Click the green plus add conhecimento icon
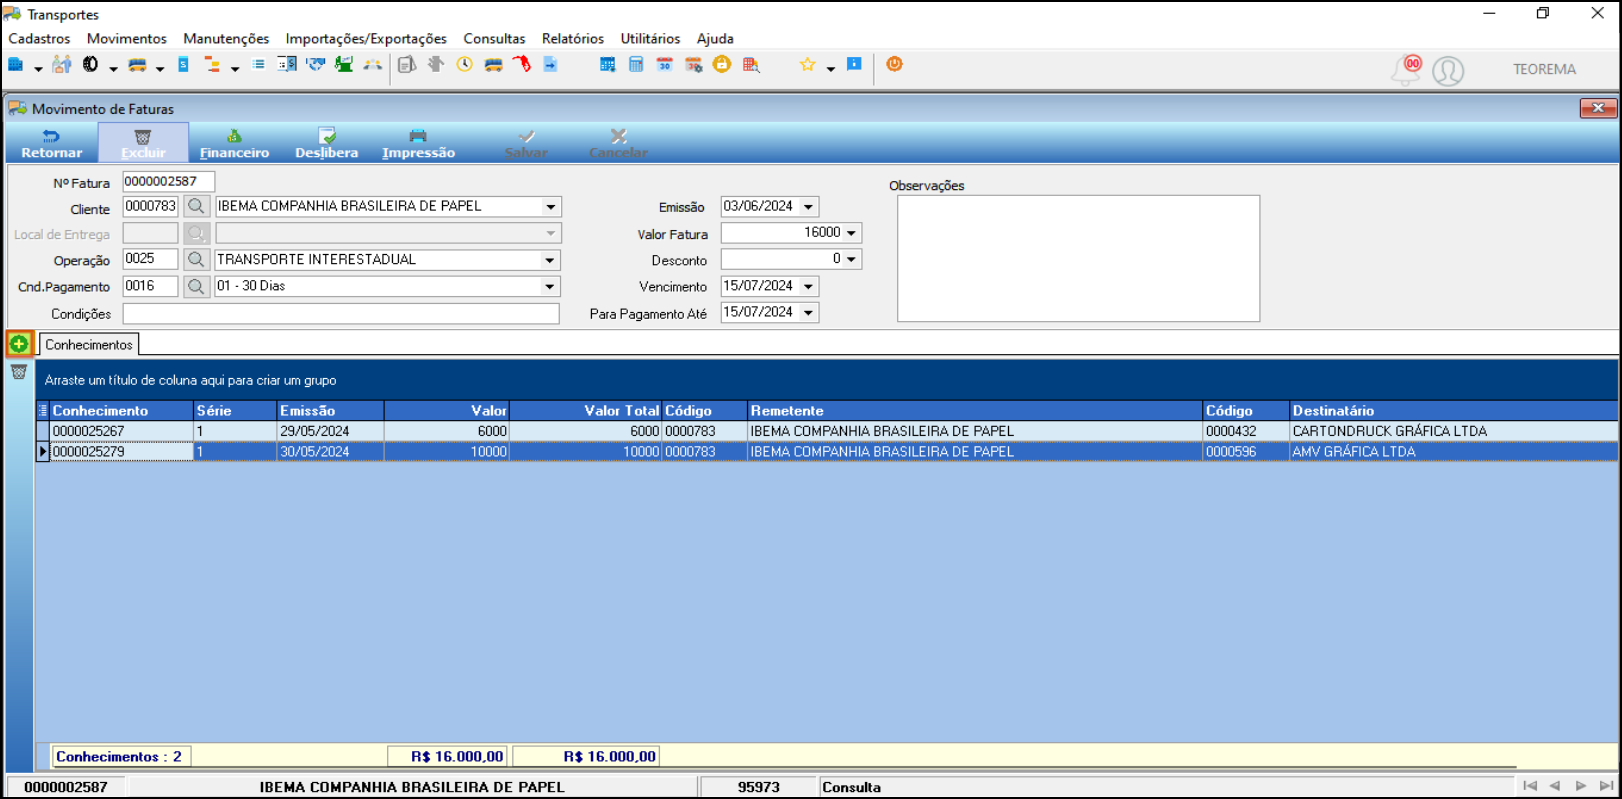Image resolution: width=1622 pixels, height=799 pixels. (19, 344)
